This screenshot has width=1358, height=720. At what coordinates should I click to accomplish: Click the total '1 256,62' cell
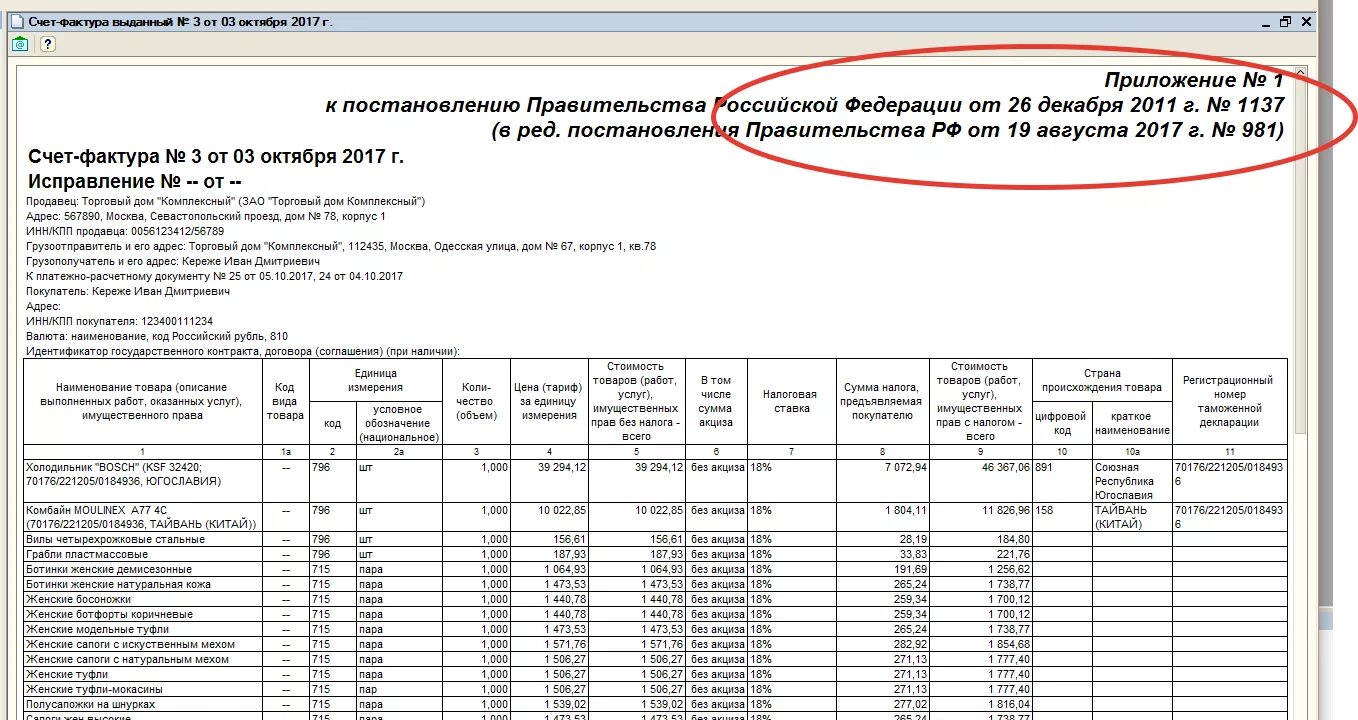point(980,569)
